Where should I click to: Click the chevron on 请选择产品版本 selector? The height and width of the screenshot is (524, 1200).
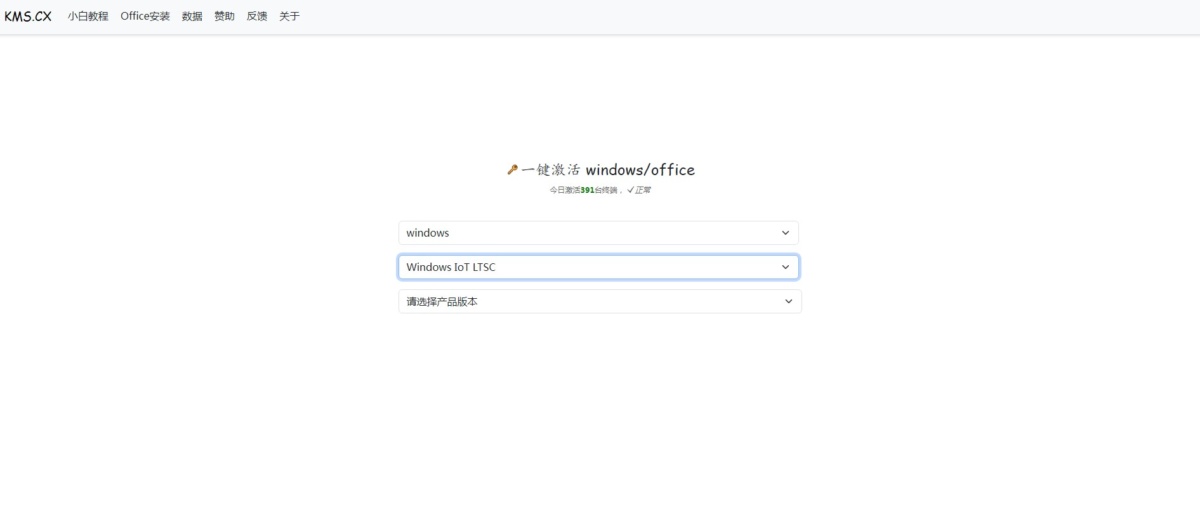click(788, 301)
